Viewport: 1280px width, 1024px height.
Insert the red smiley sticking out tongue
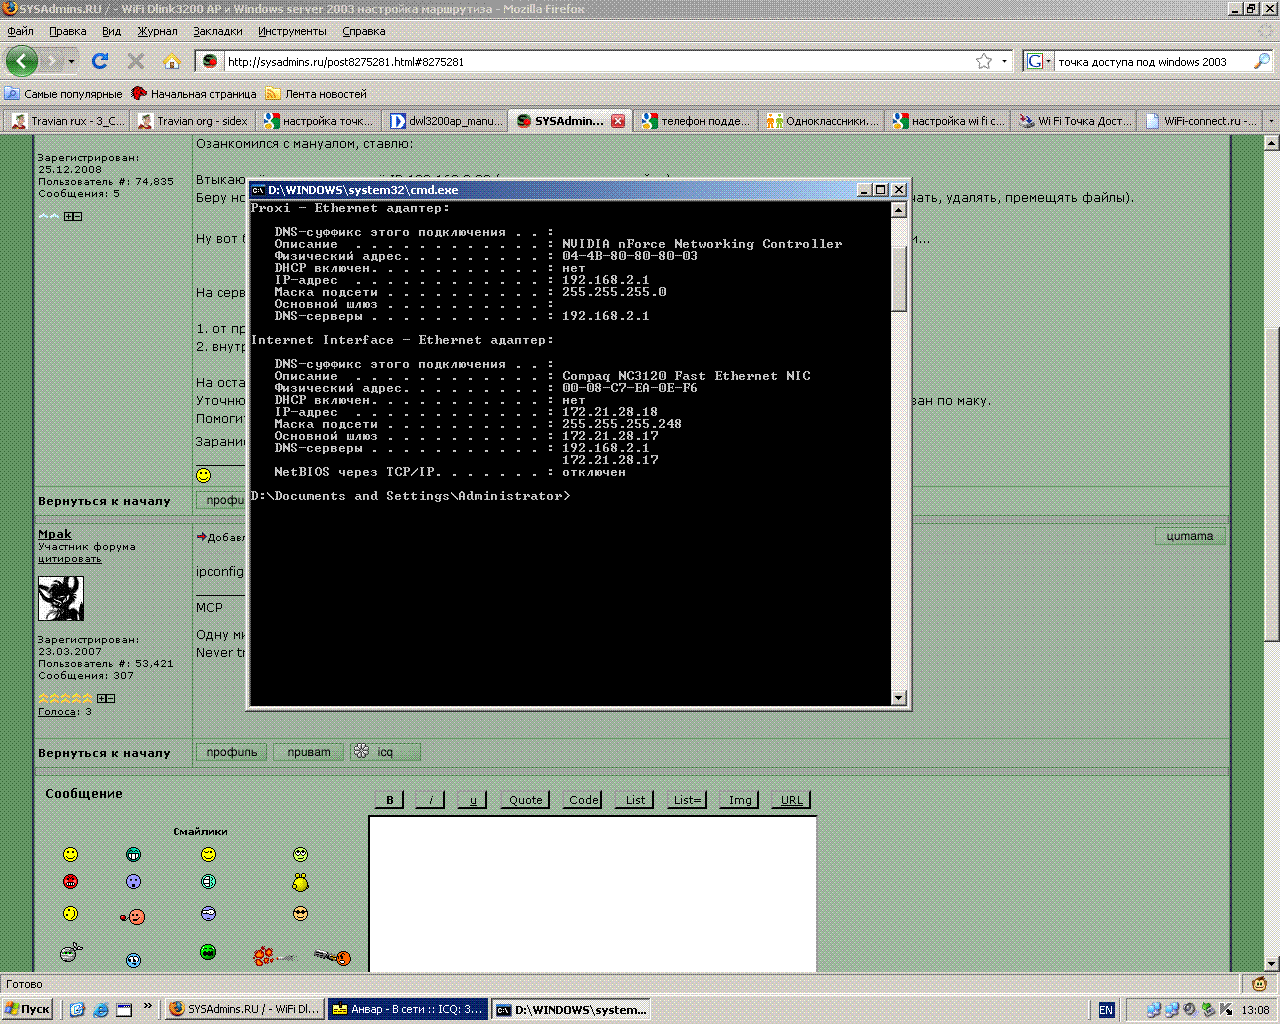pos(133,916)
